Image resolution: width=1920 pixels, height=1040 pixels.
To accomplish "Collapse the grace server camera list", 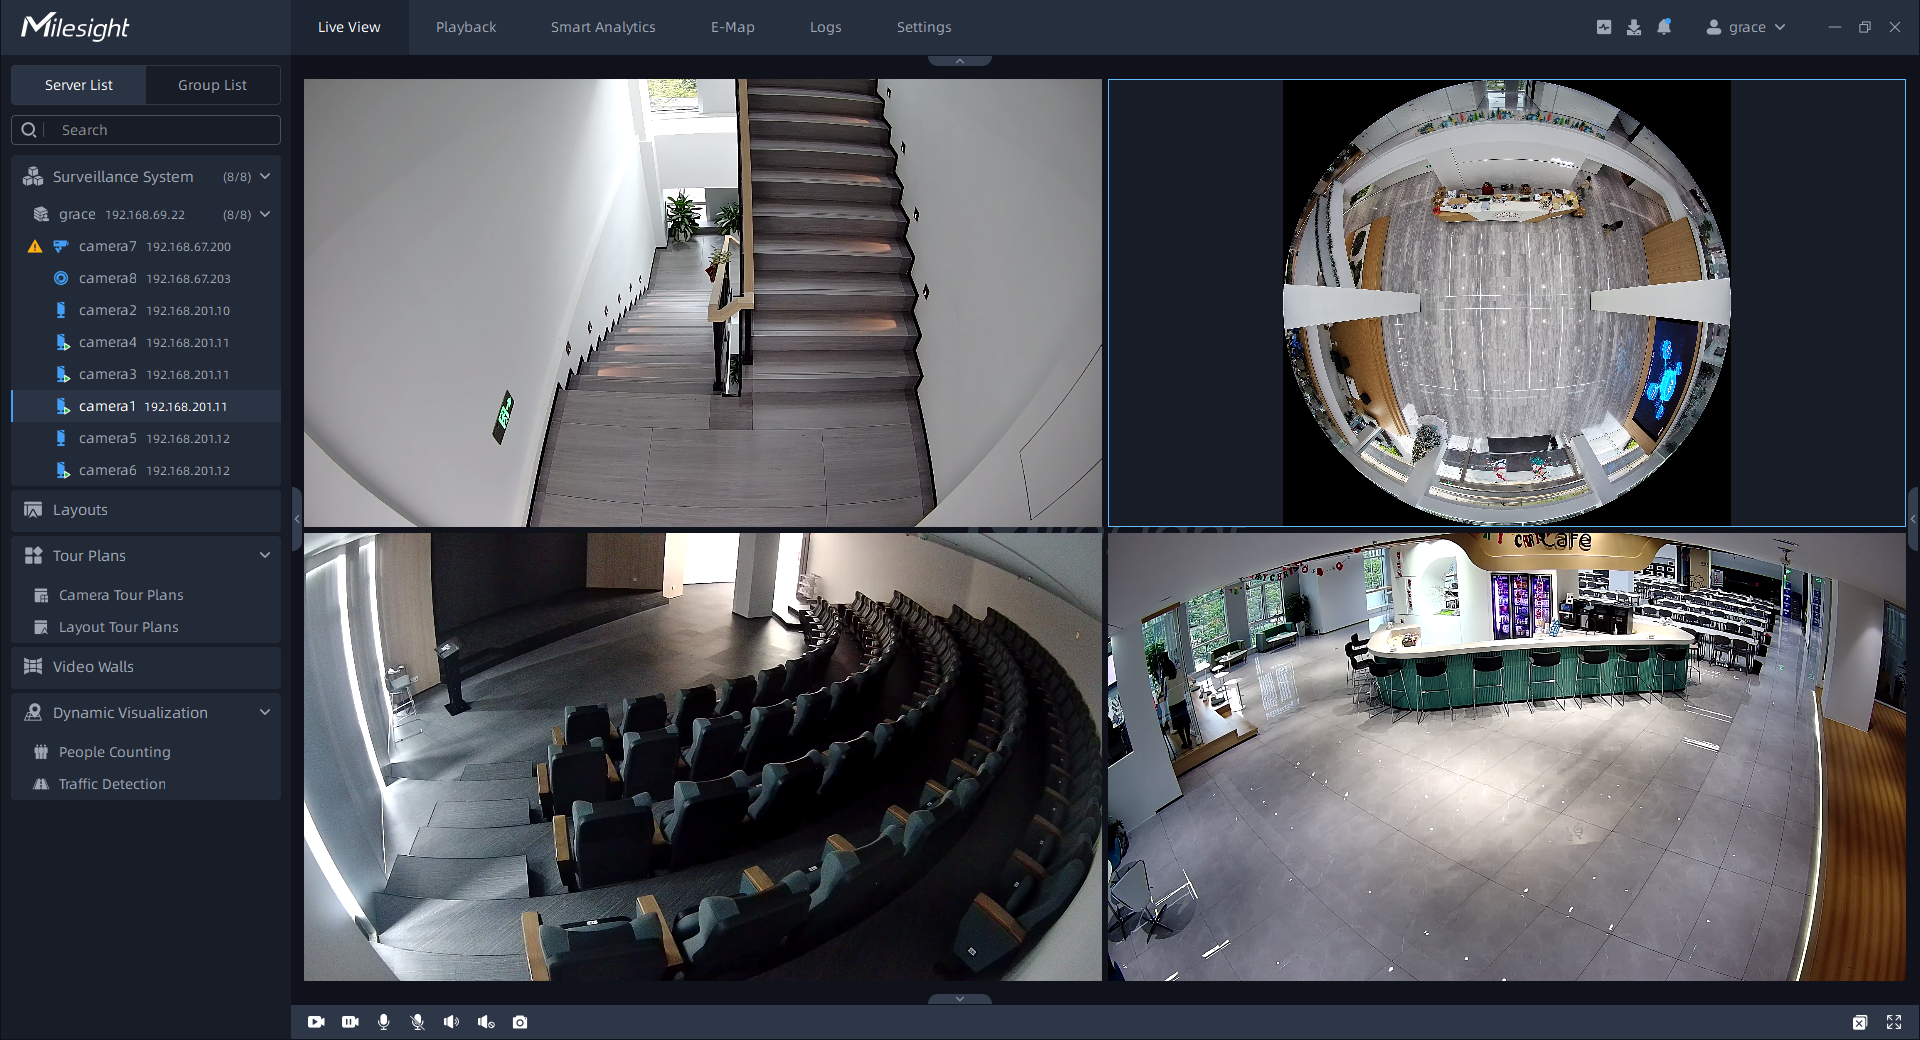I will [265, 214].
